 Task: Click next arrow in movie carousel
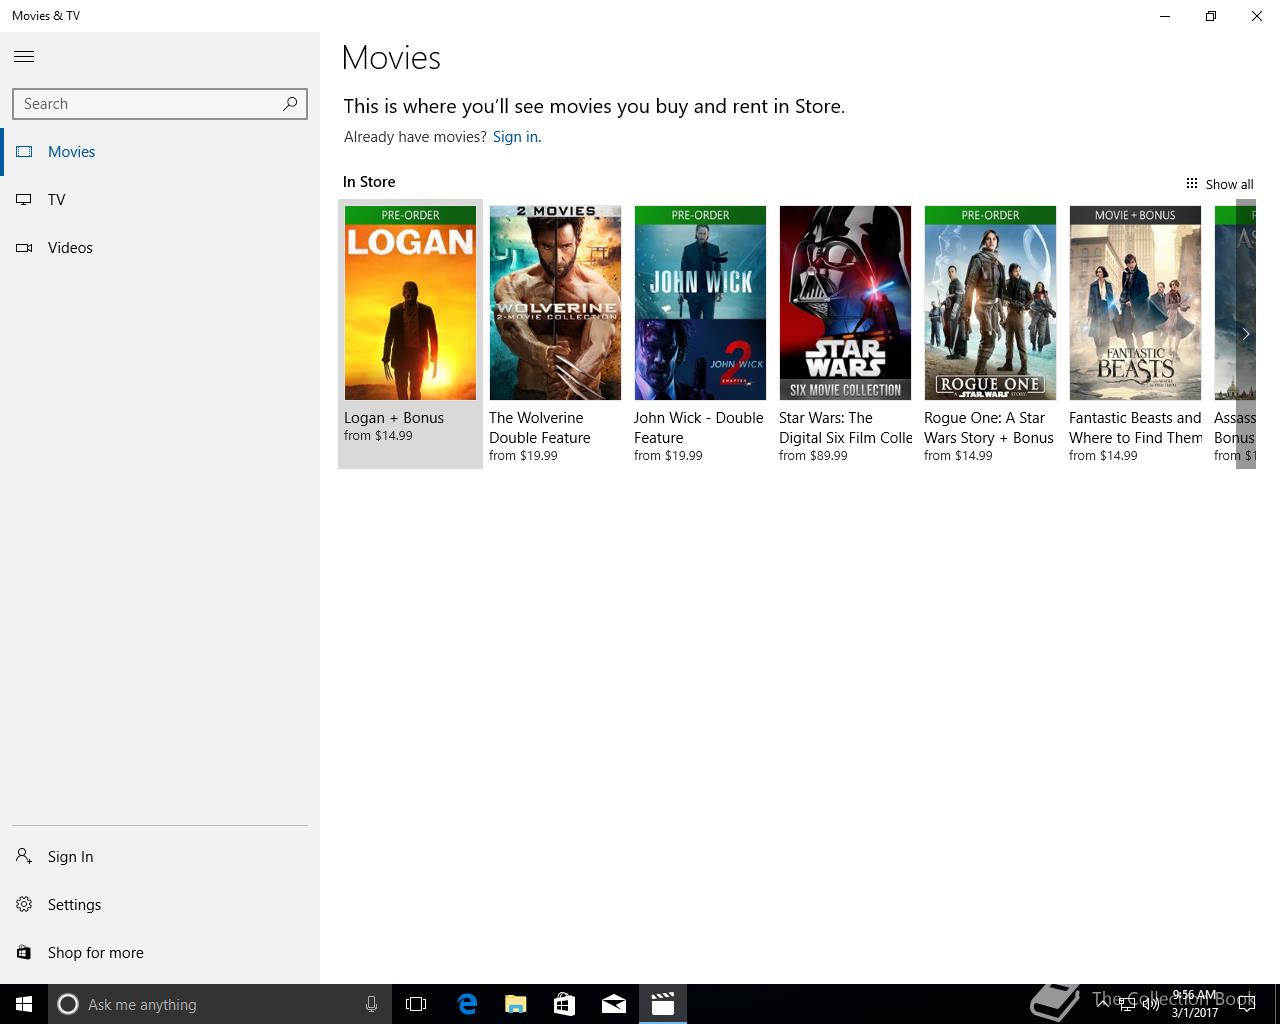(x=1246, y=334)
